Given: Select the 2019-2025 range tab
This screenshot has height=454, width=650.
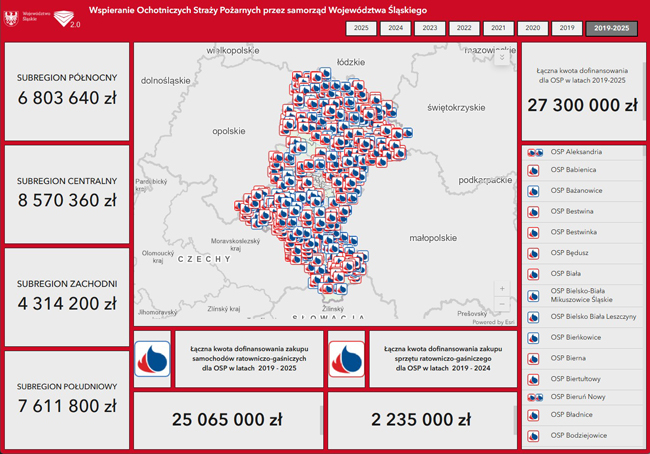Looking at the screenshot, I should [611, 29].
